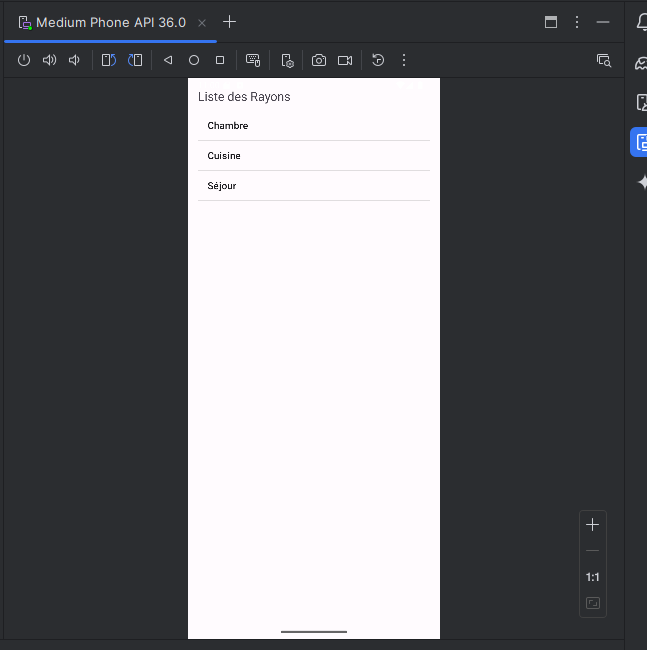
Task: Rotate device right
Action: tap(135, 61)
